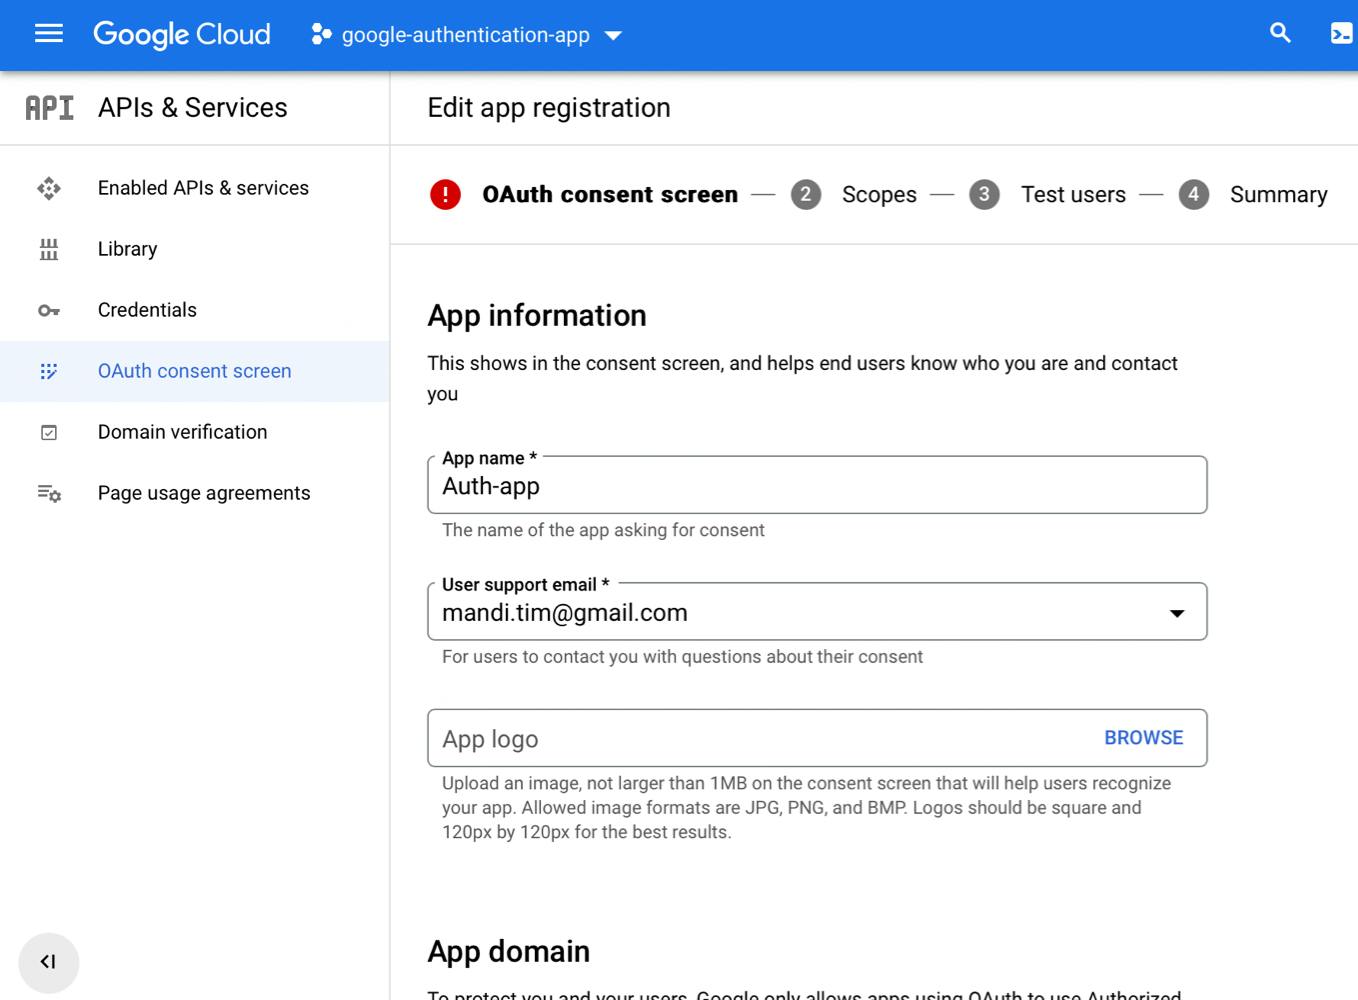Click the Domain verification checkbox icon

(x=49, y=432)
